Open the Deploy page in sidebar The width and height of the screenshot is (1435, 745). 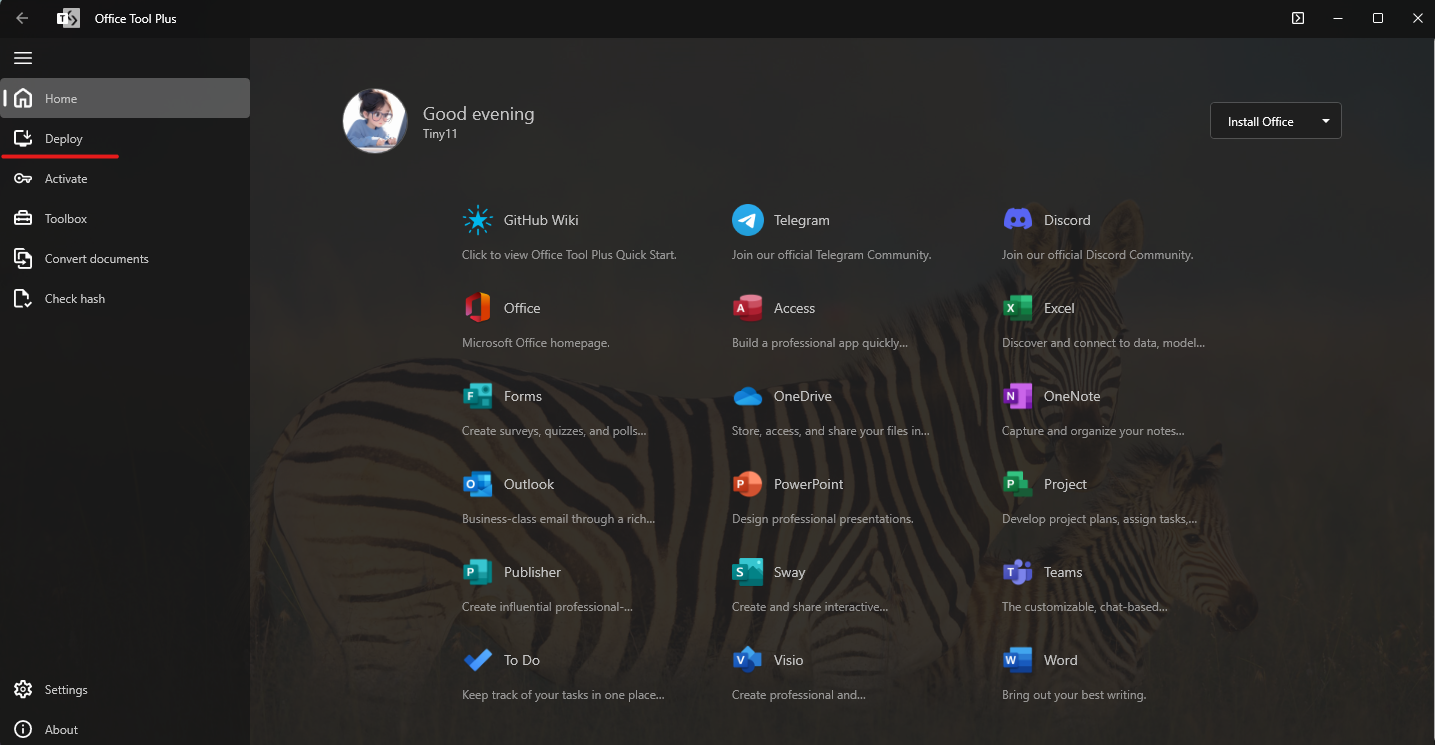[x=64, y=139]
